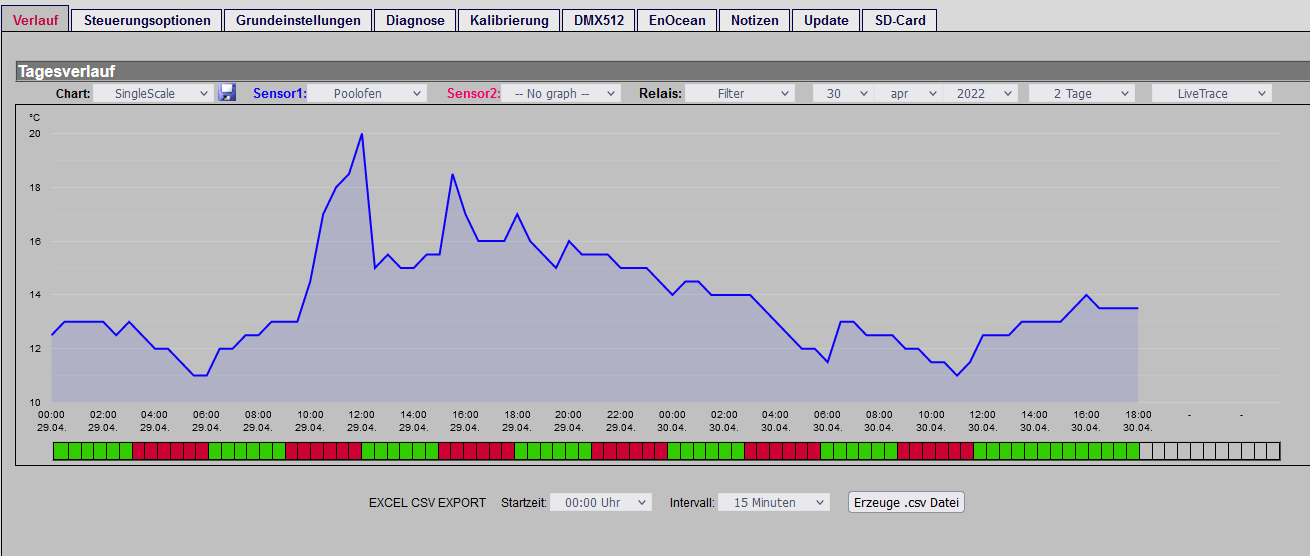Image resolution: width=1310 pixels, height=556 pixels.
Task: Click the Sensor1 label
Action: [279, 93]
